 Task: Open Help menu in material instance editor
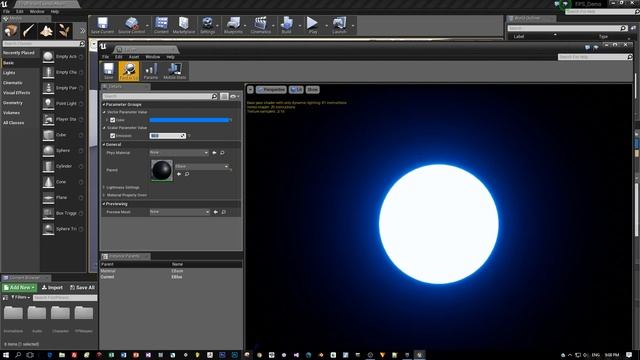click(x=171, y=57)
